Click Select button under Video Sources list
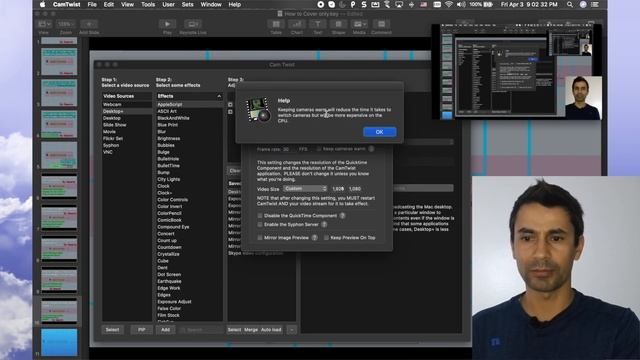 coord(113,330)
